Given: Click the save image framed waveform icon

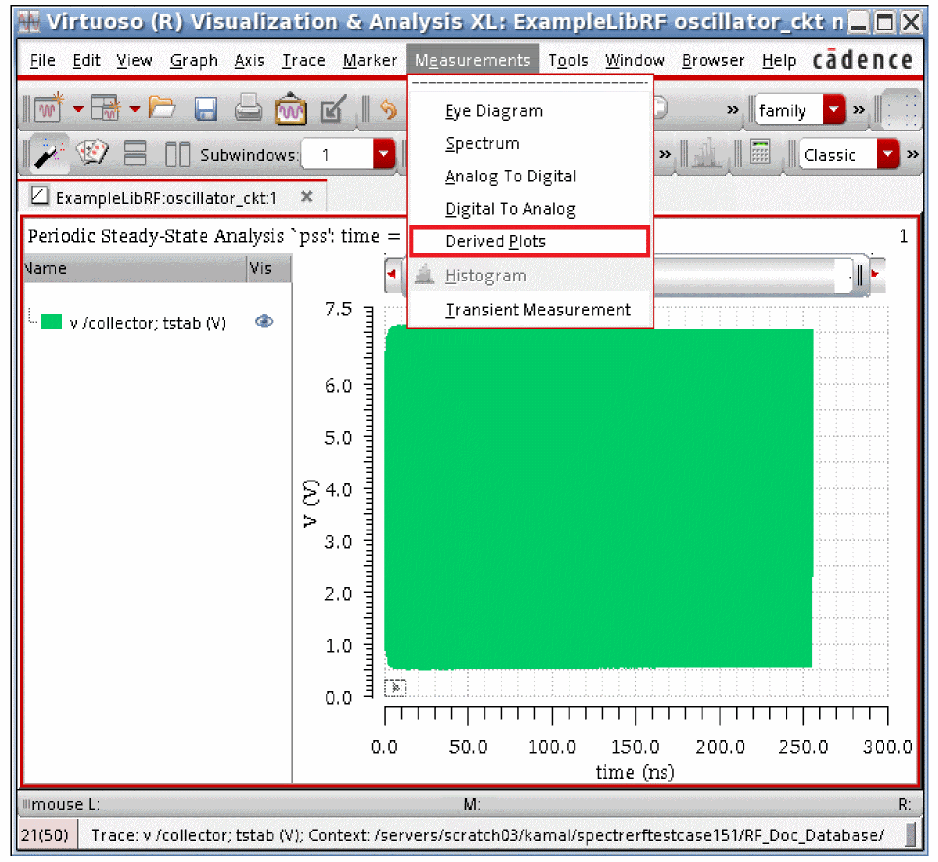Looking at the screenshot, I should coord(290,108).
